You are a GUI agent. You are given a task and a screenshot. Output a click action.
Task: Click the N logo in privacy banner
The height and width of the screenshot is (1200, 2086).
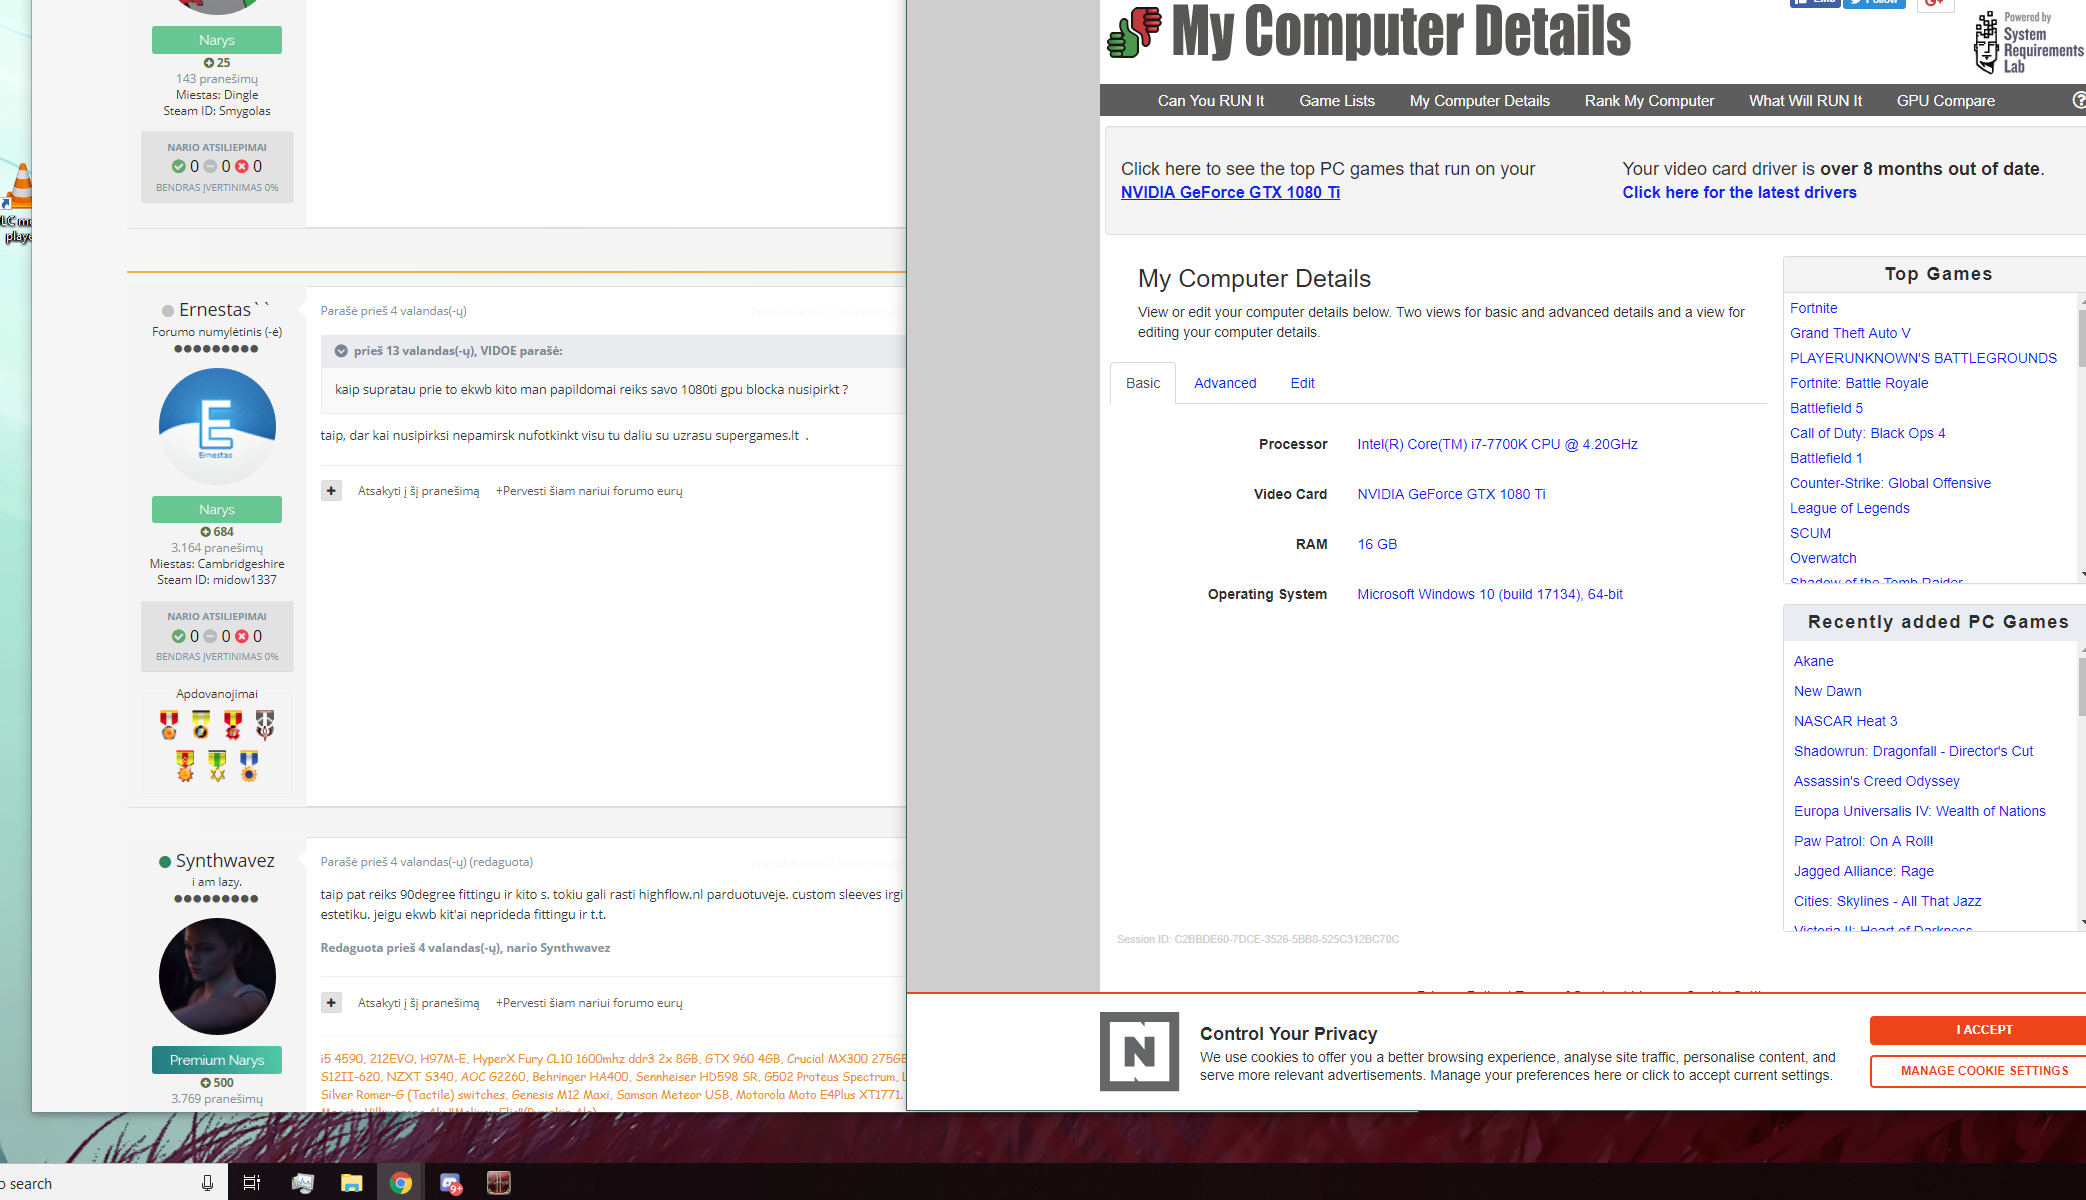click(1139, 1051)
